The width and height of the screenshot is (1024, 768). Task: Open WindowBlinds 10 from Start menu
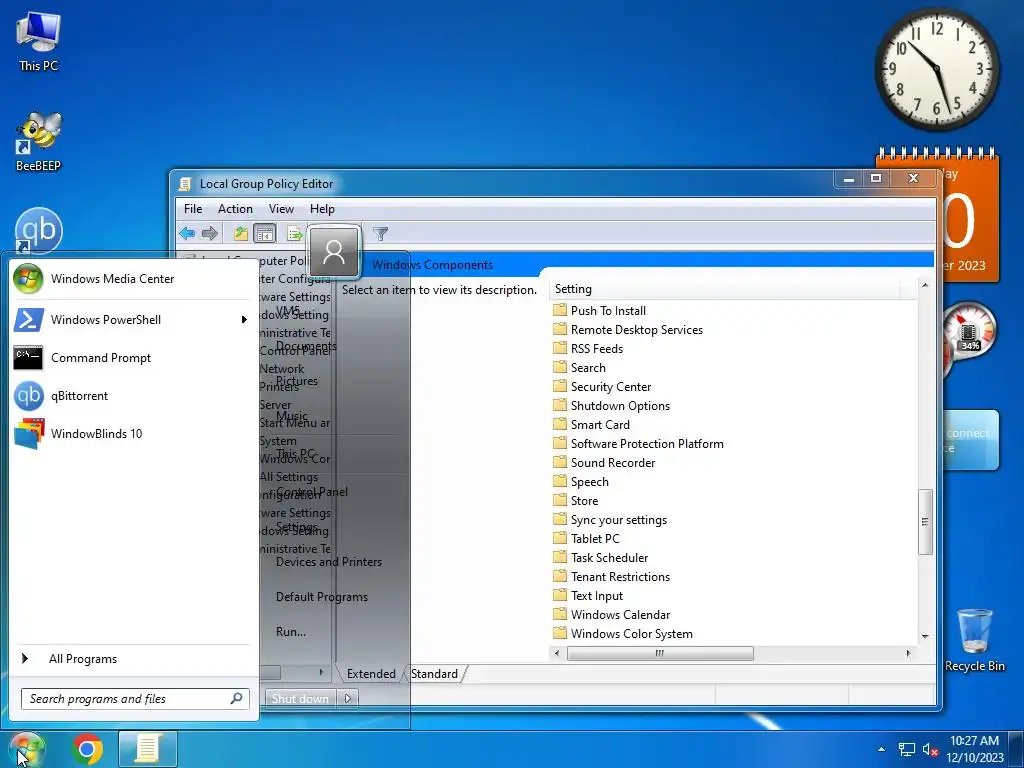[130, 434]
